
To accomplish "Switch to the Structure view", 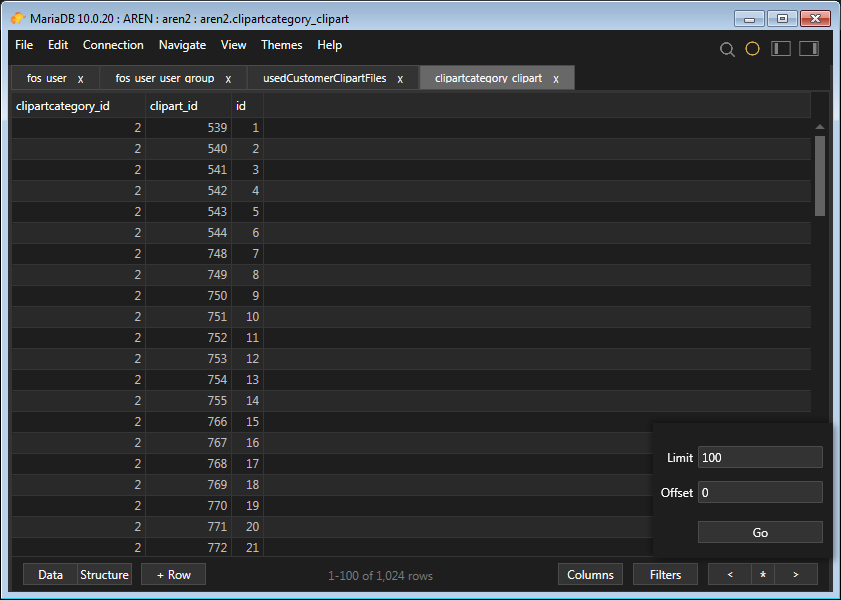I will tap(104, 574).
